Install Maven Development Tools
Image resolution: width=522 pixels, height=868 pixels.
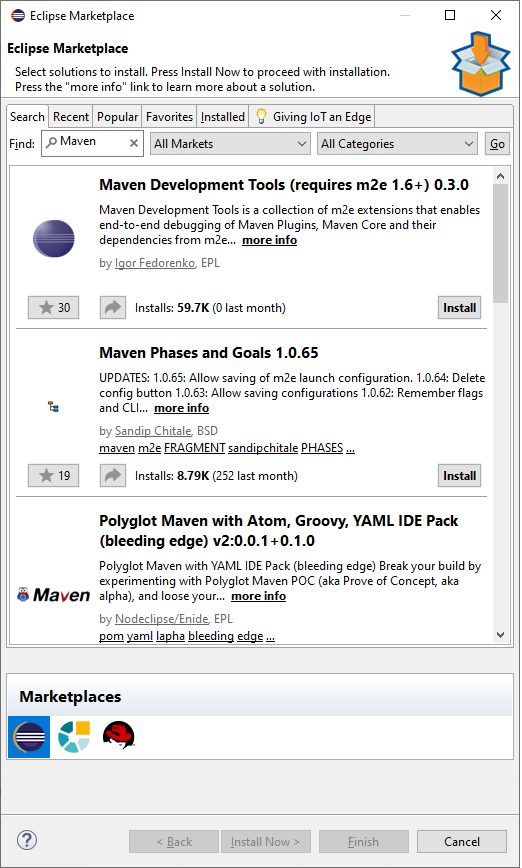pos(459,308)
